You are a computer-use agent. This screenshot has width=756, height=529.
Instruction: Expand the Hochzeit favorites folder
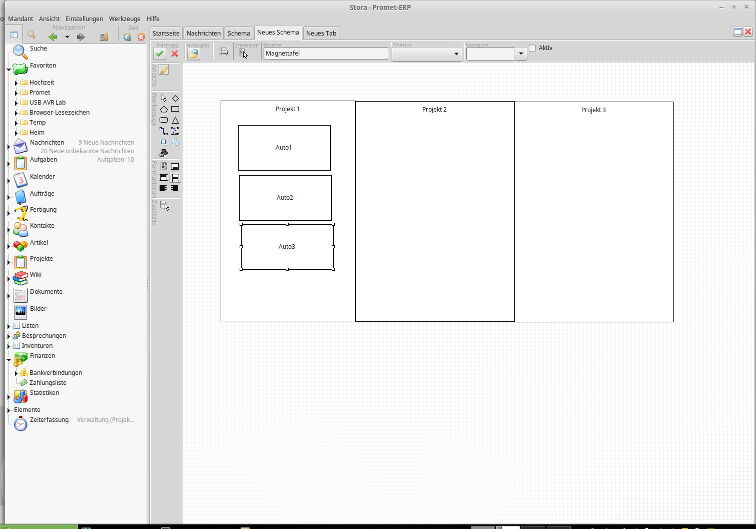click(x=16, y=82)
